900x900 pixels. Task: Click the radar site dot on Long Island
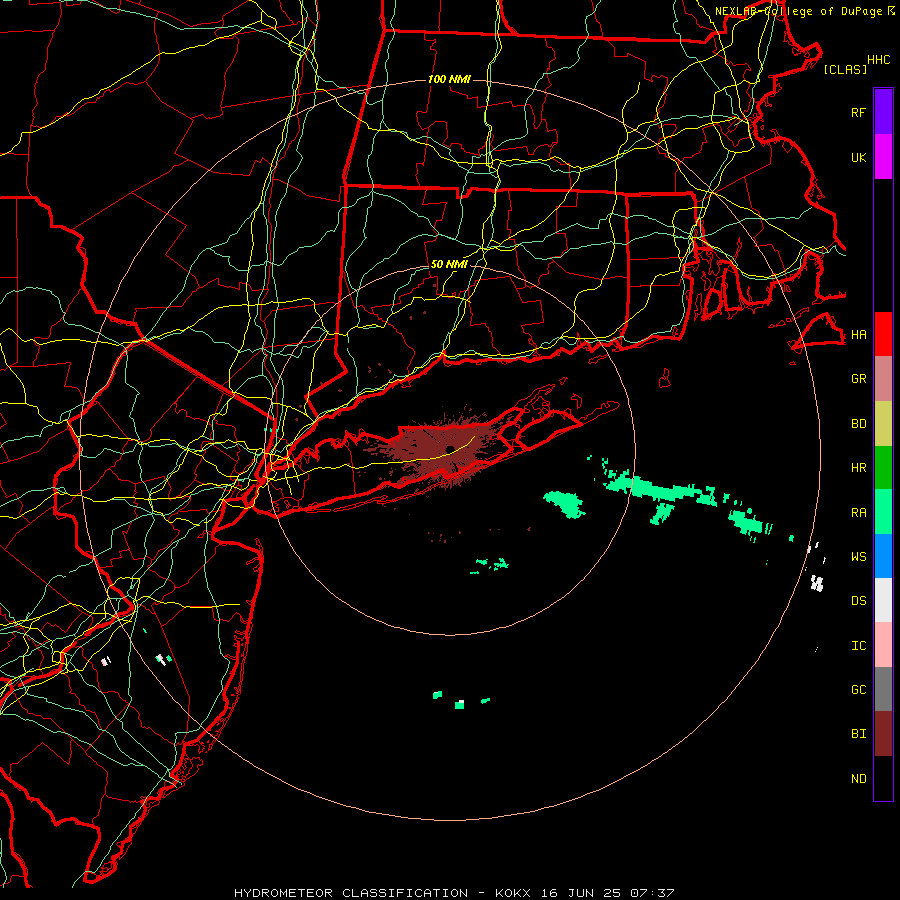click(451, 449)
